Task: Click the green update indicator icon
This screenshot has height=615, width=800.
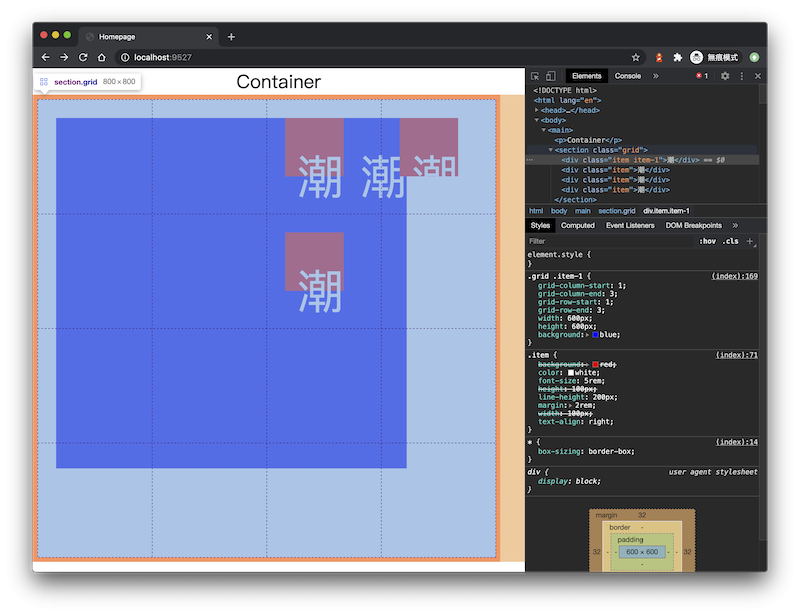Action: (755, 57)
